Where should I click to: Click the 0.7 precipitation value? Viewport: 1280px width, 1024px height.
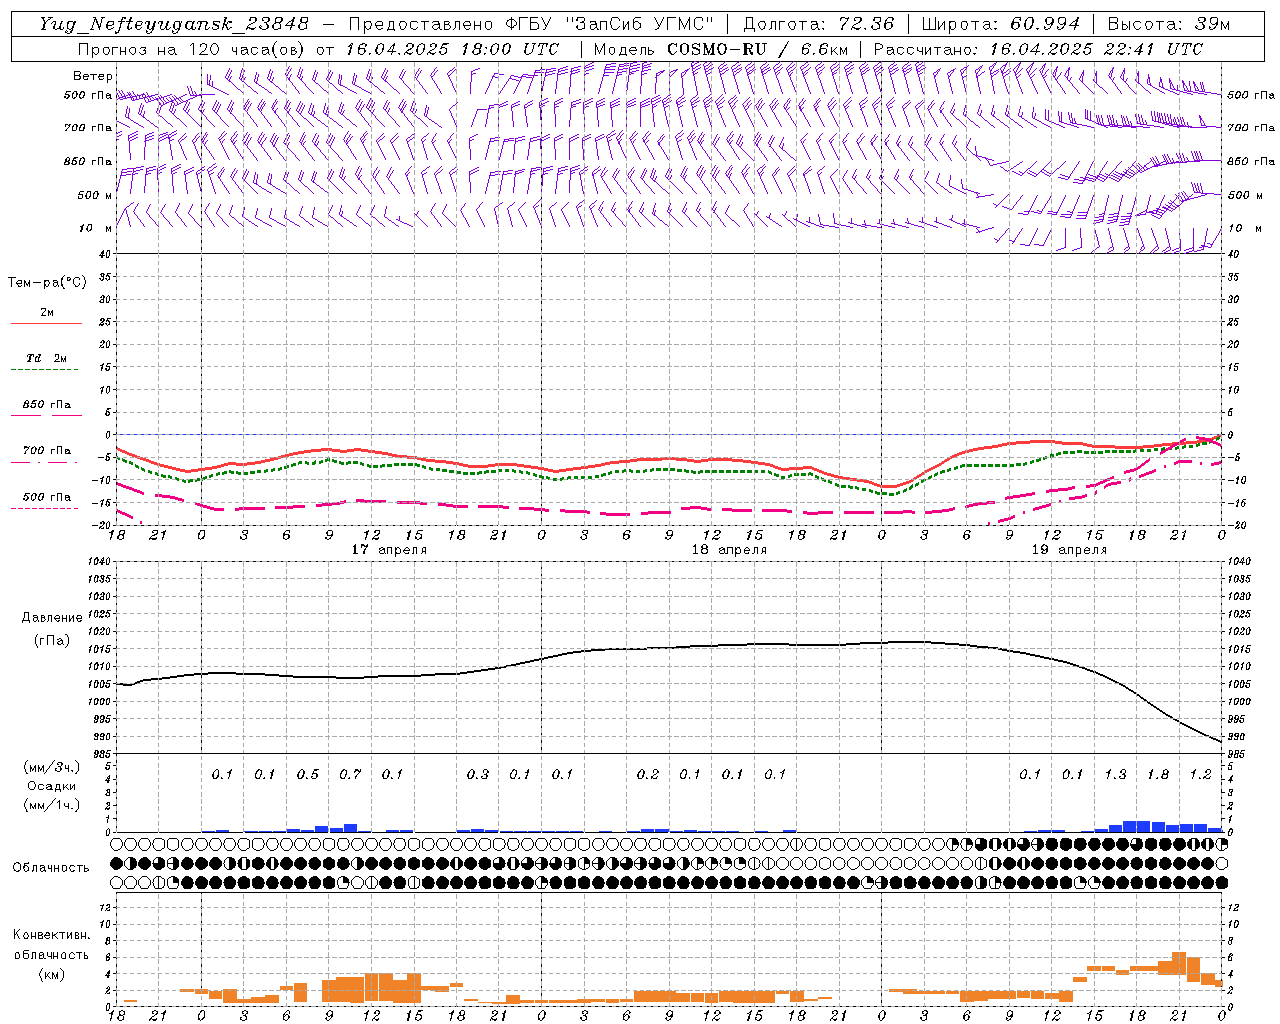(350, 774)
